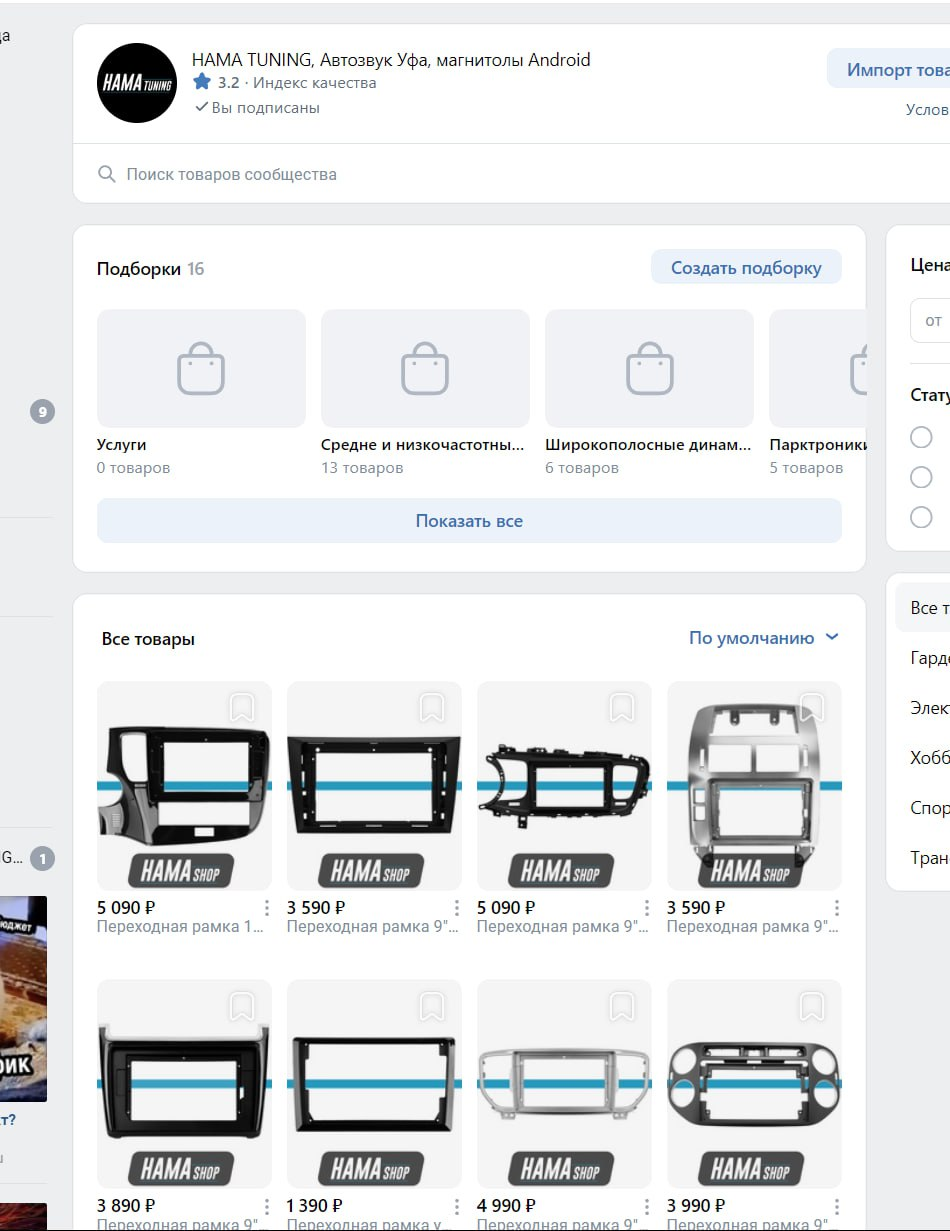Screen dimensions: 950x1231
Task: Focus the price 'от' input field
Action: [x=930, y=320]
